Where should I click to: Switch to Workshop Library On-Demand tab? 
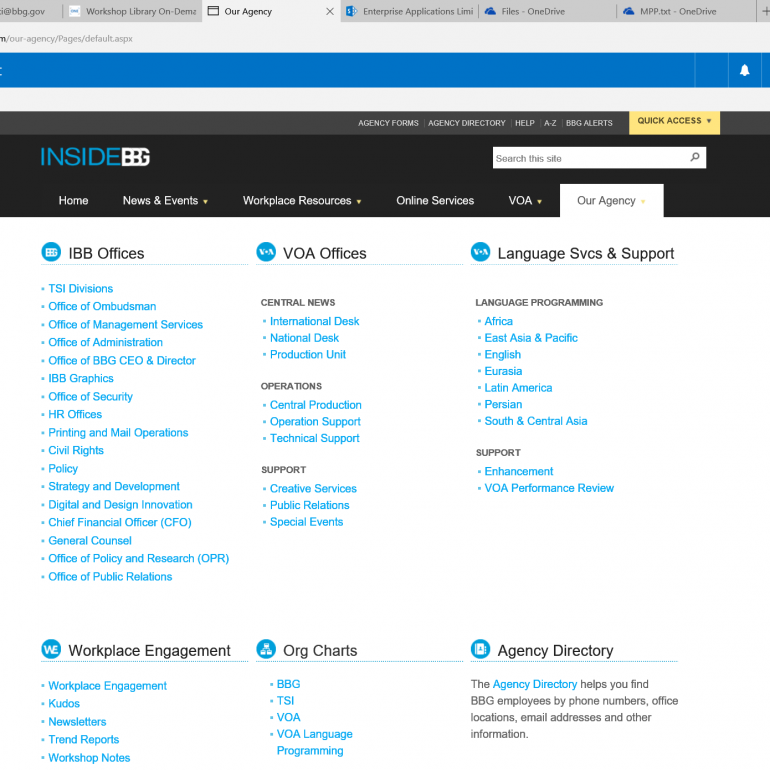tap(133, 11)
